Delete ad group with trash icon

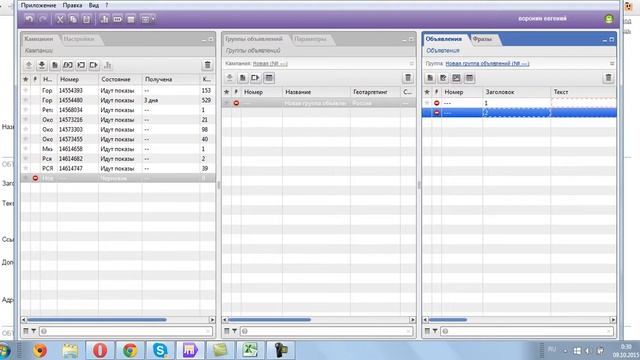408,78
